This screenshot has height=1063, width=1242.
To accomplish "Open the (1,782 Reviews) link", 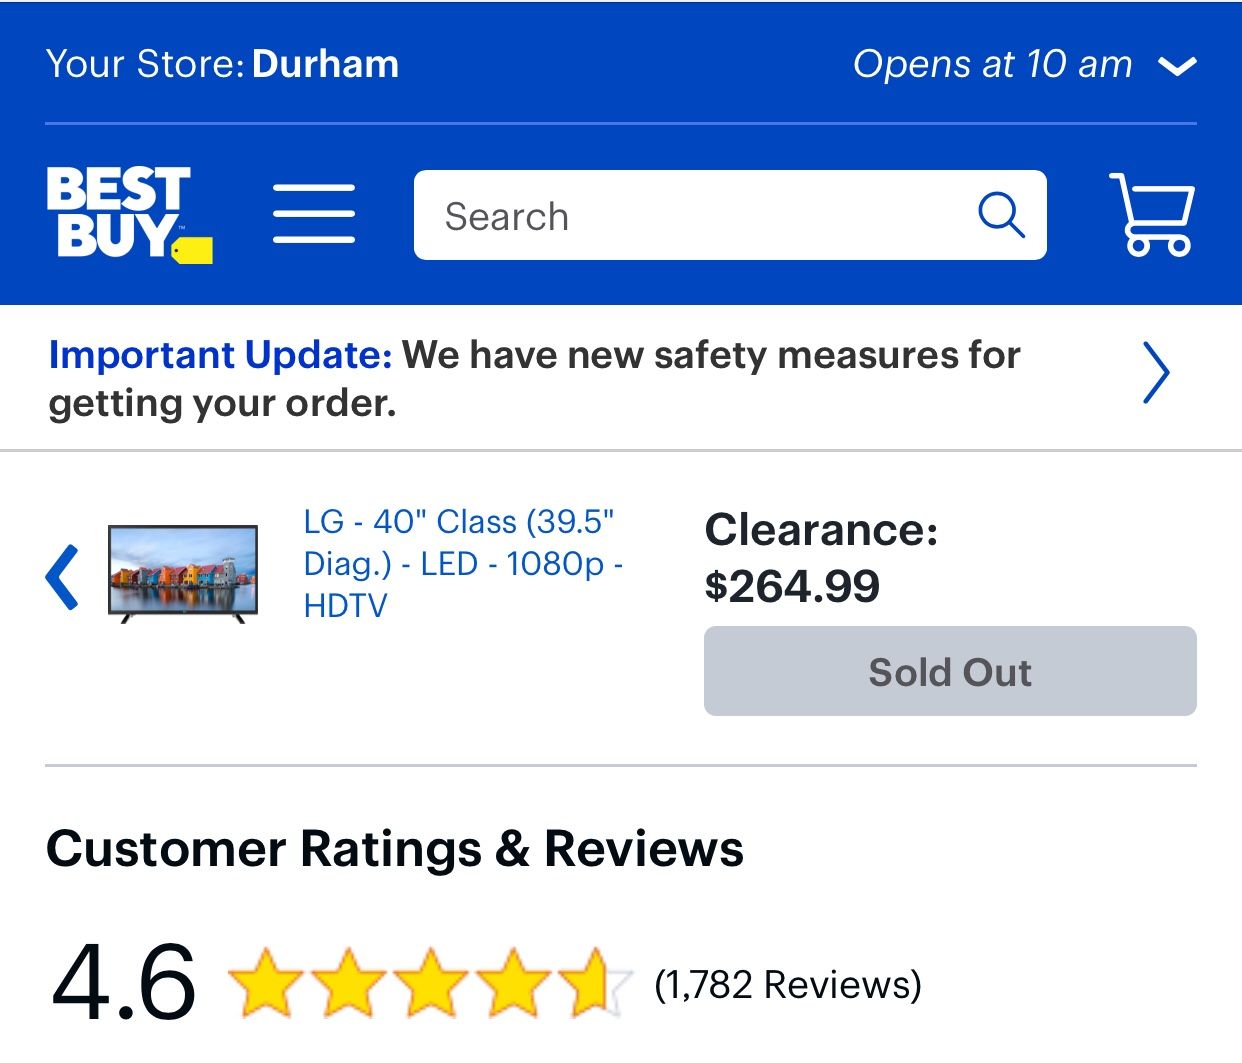I will (787, 984).
